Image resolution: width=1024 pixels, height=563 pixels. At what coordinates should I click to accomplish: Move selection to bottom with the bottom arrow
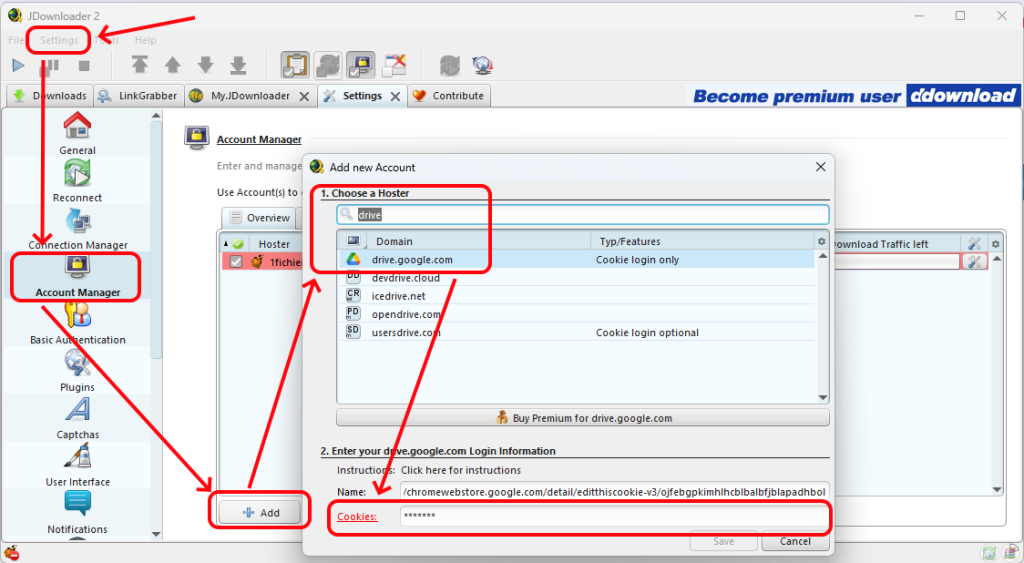[x=238, y=65]
